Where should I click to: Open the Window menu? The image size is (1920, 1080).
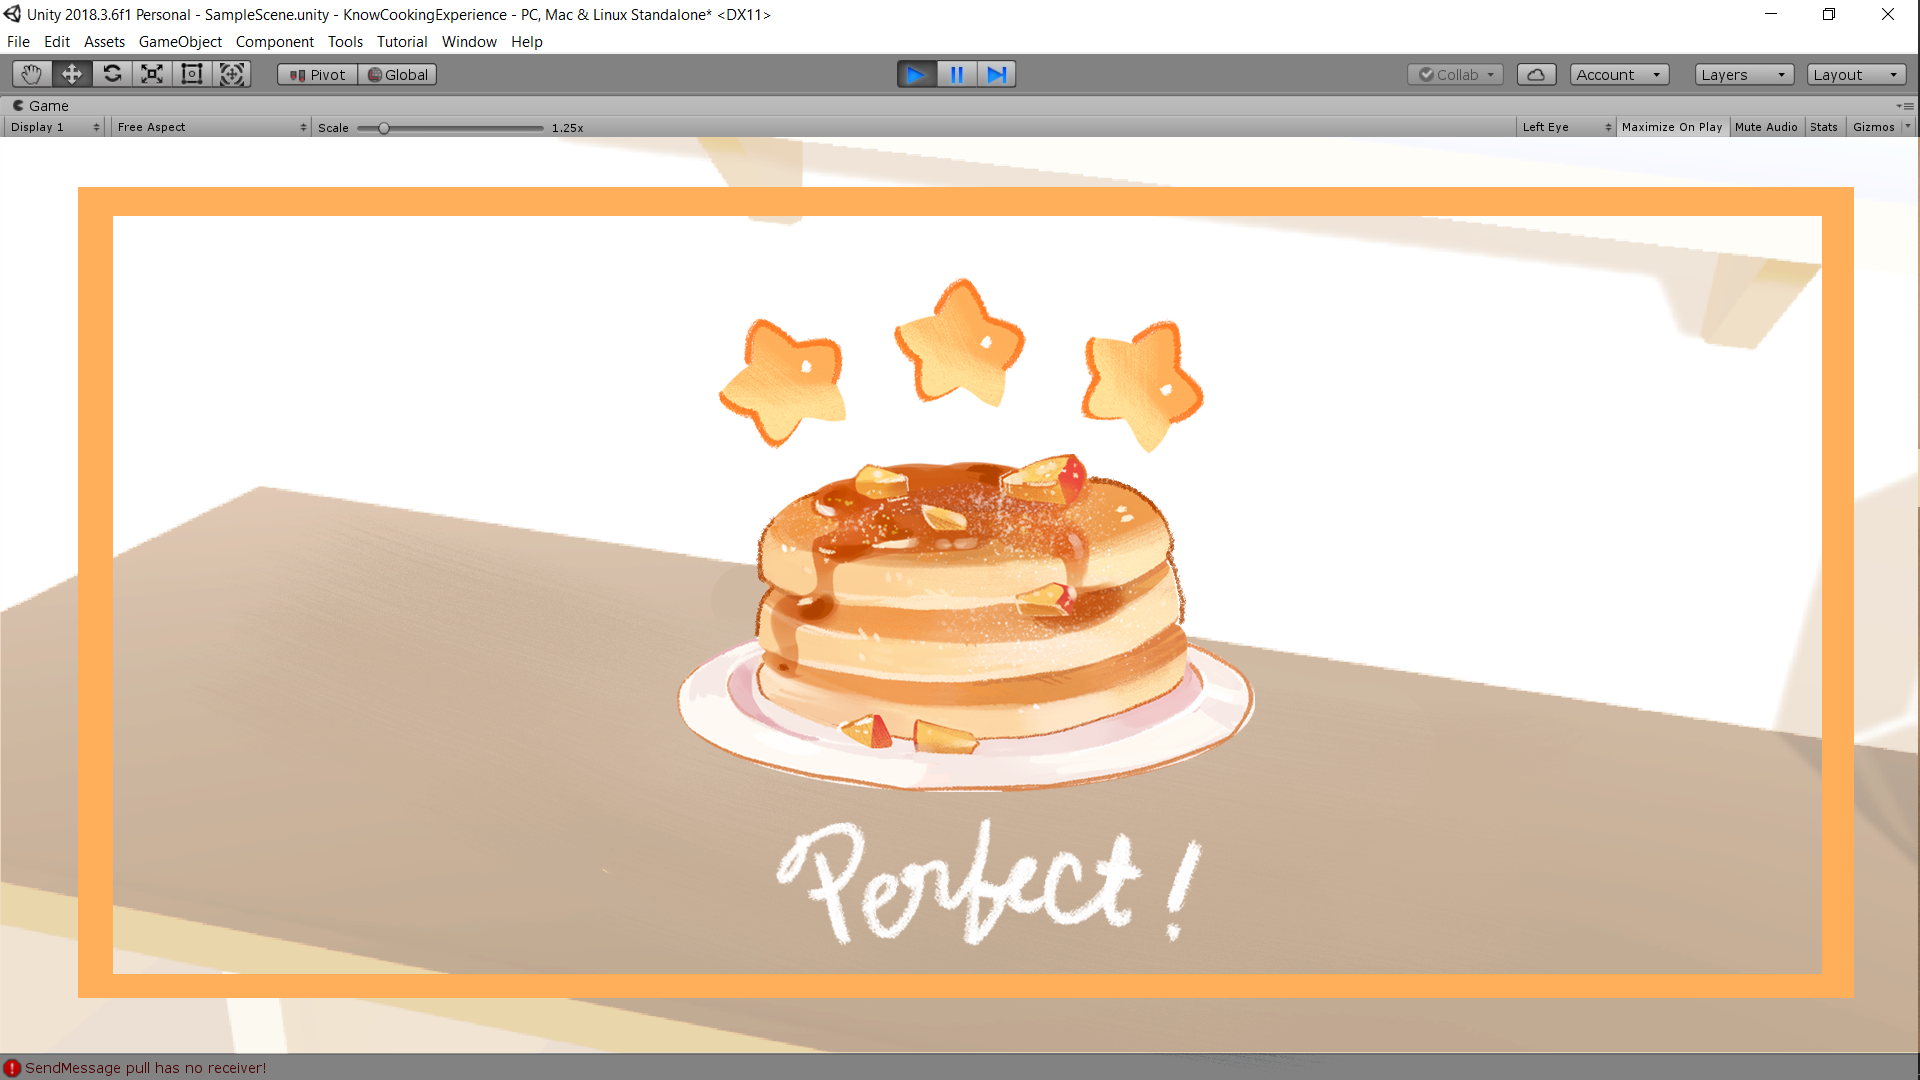click(469, 42)
